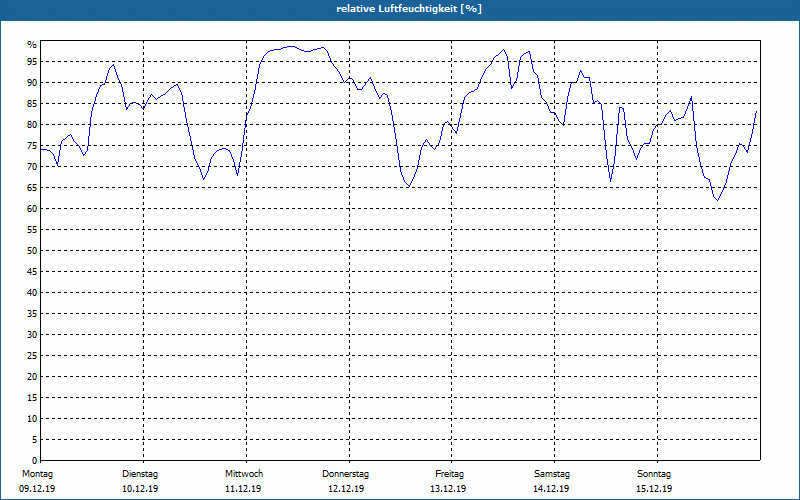The width and height of the screenshot is (800, 500).
Task: Select the 'Samstag' day label
Action: [552, 474]
